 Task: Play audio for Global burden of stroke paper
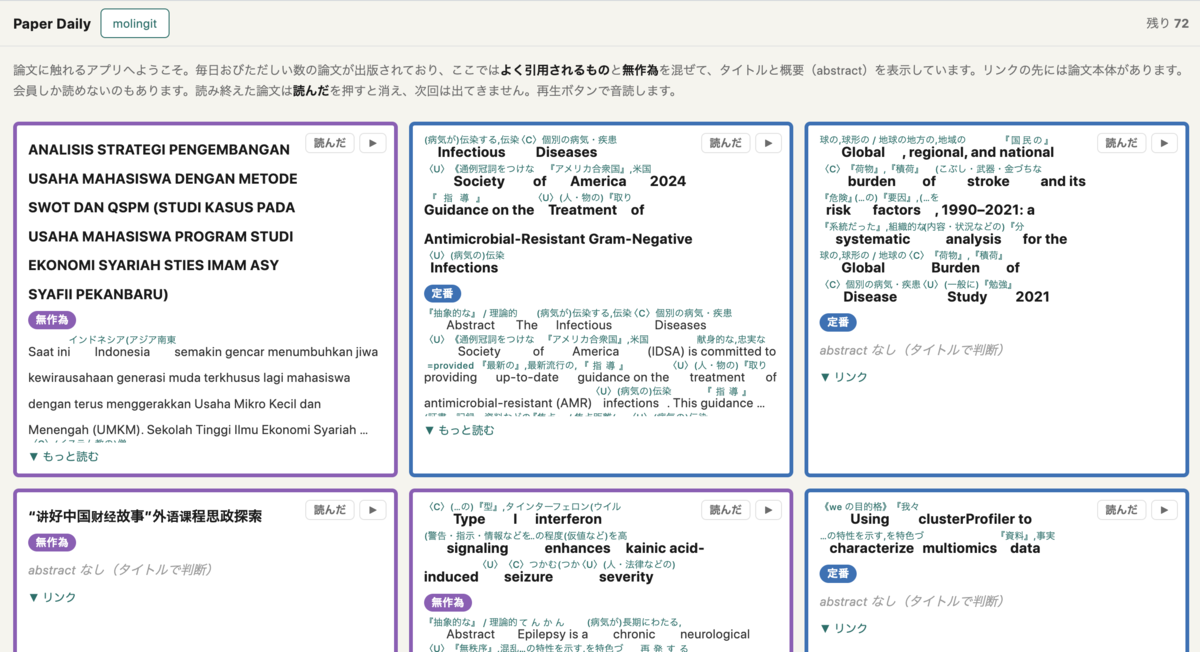click(x=1164, y=143)
